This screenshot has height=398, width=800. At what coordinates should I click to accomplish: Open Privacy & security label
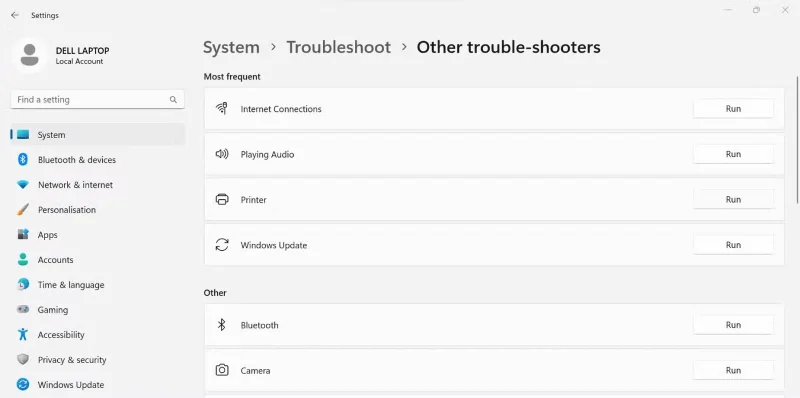(x=72, y=360)
